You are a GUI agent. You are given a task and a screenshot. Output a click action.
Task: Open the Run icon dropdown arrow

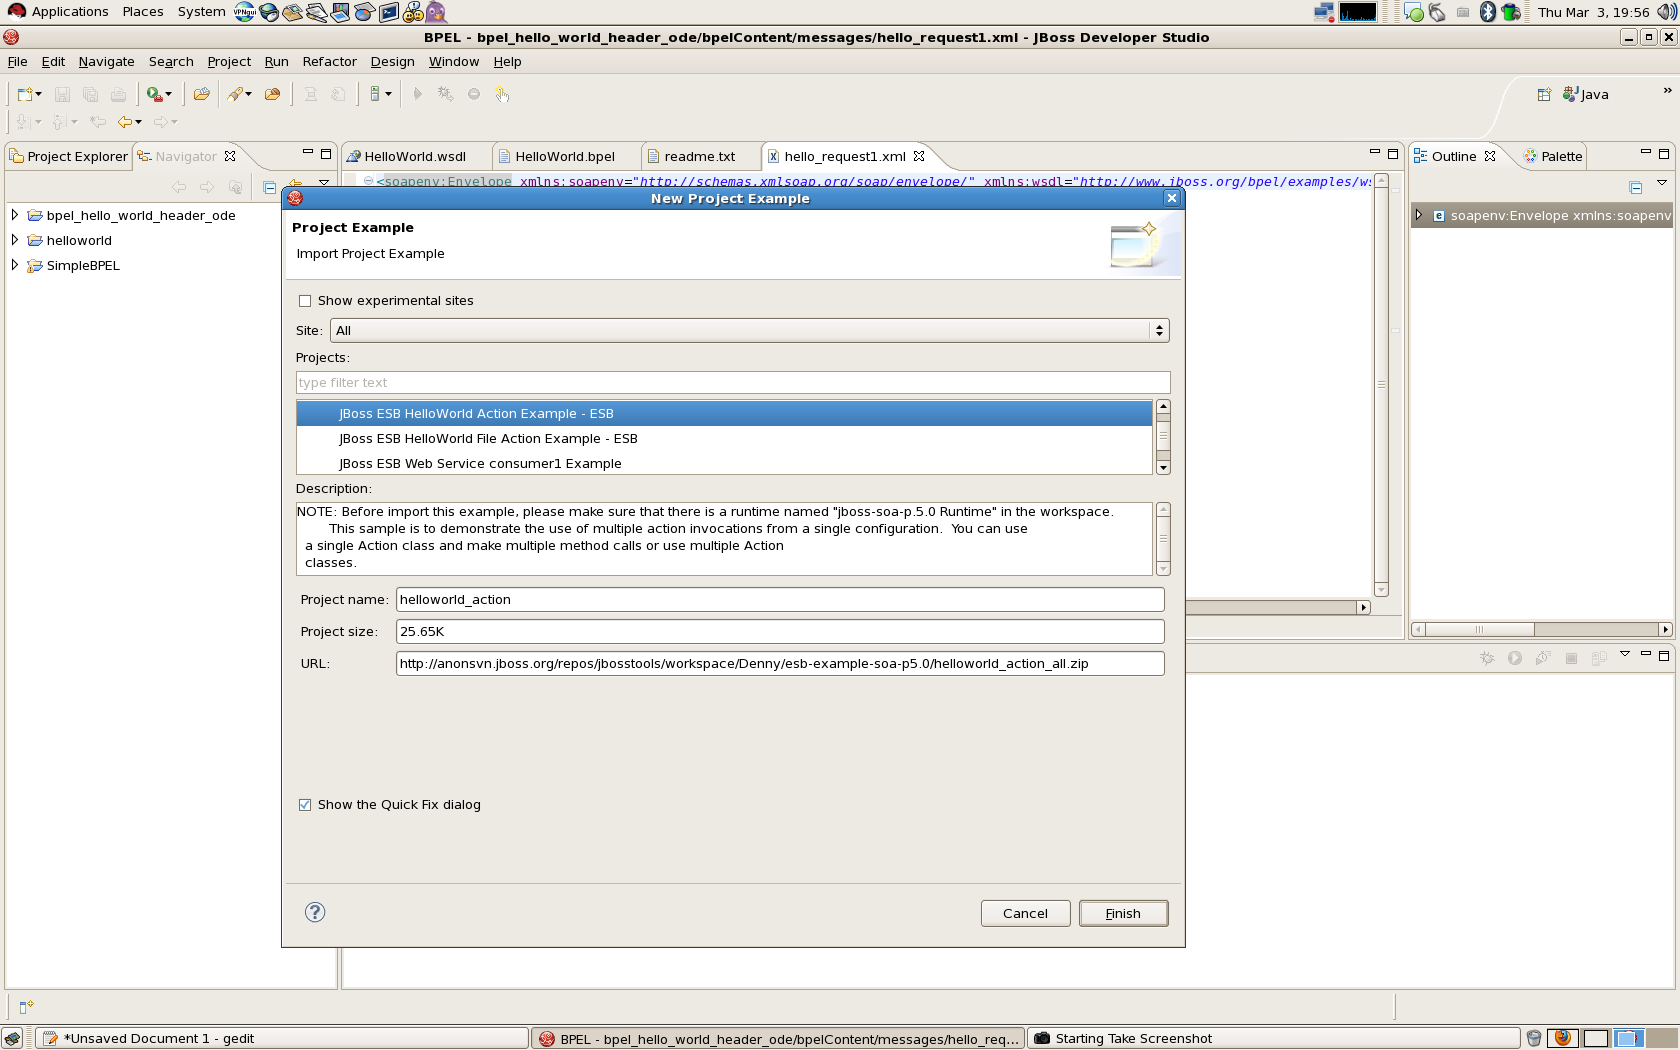[x=168, y=95]
